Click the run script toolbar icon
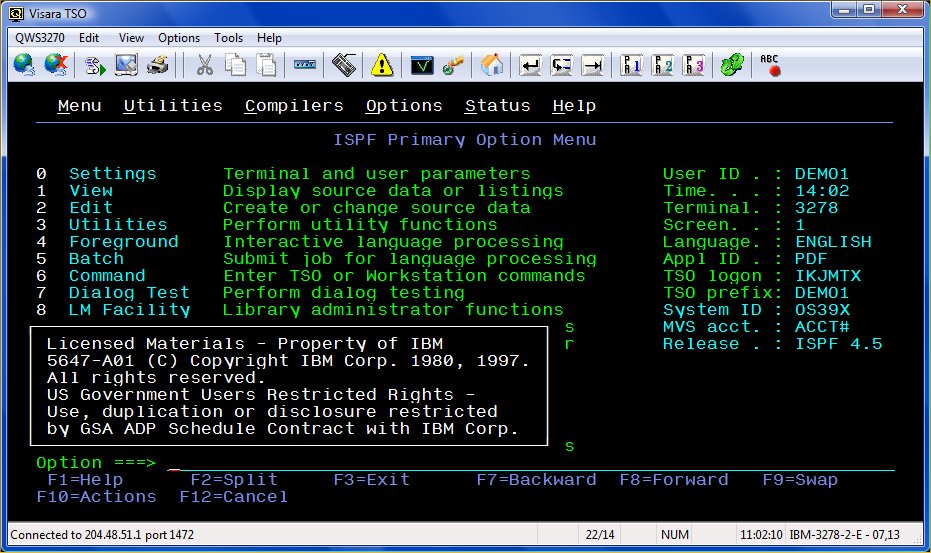The image size is (931, 553). point(94,65)
